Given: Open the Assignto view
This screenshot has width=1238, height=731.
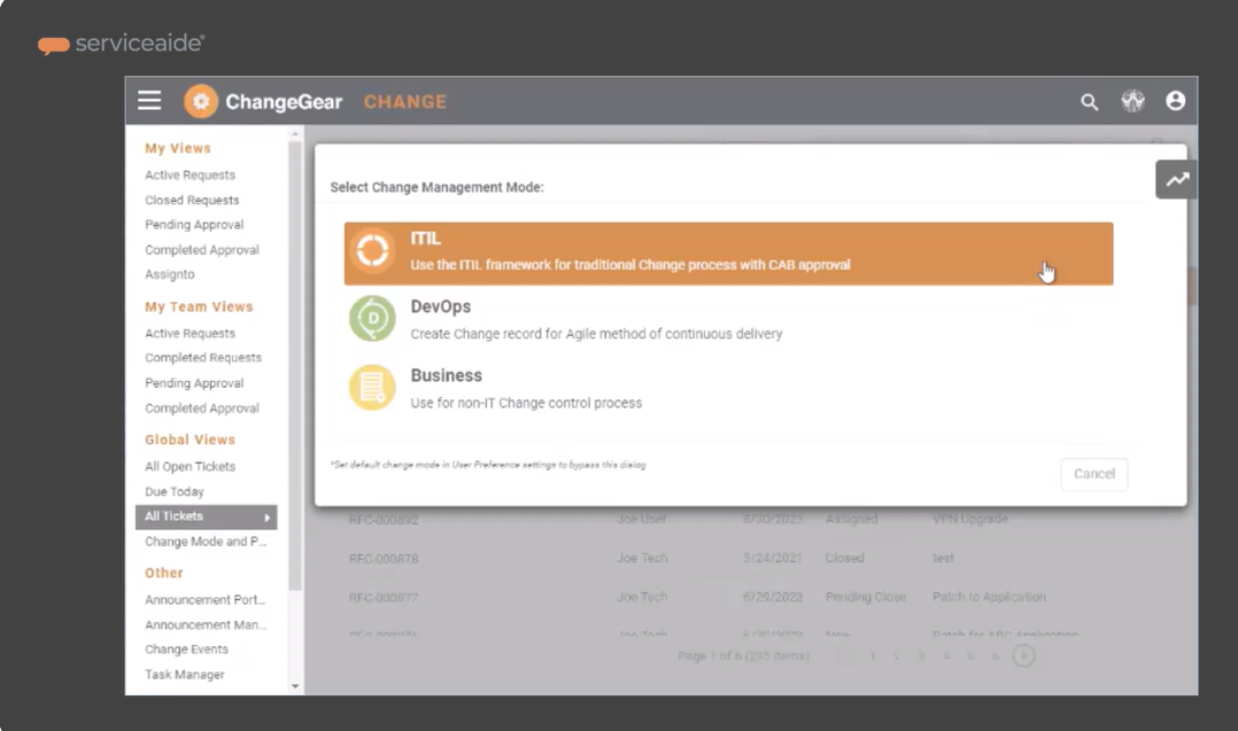Looking at the screenshot, I should tap(170, 274).
